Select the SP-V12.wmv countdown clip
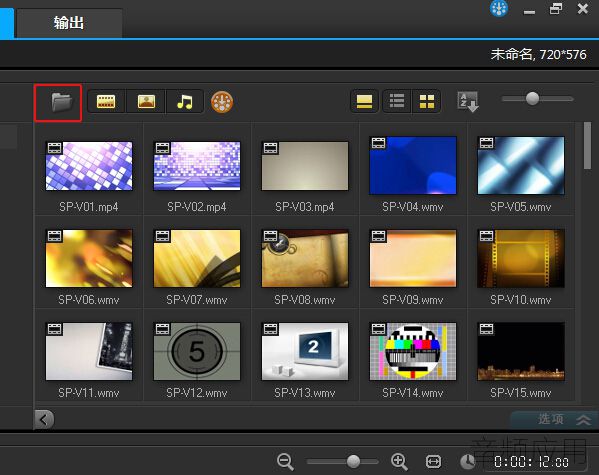 [x=197, y=352]
